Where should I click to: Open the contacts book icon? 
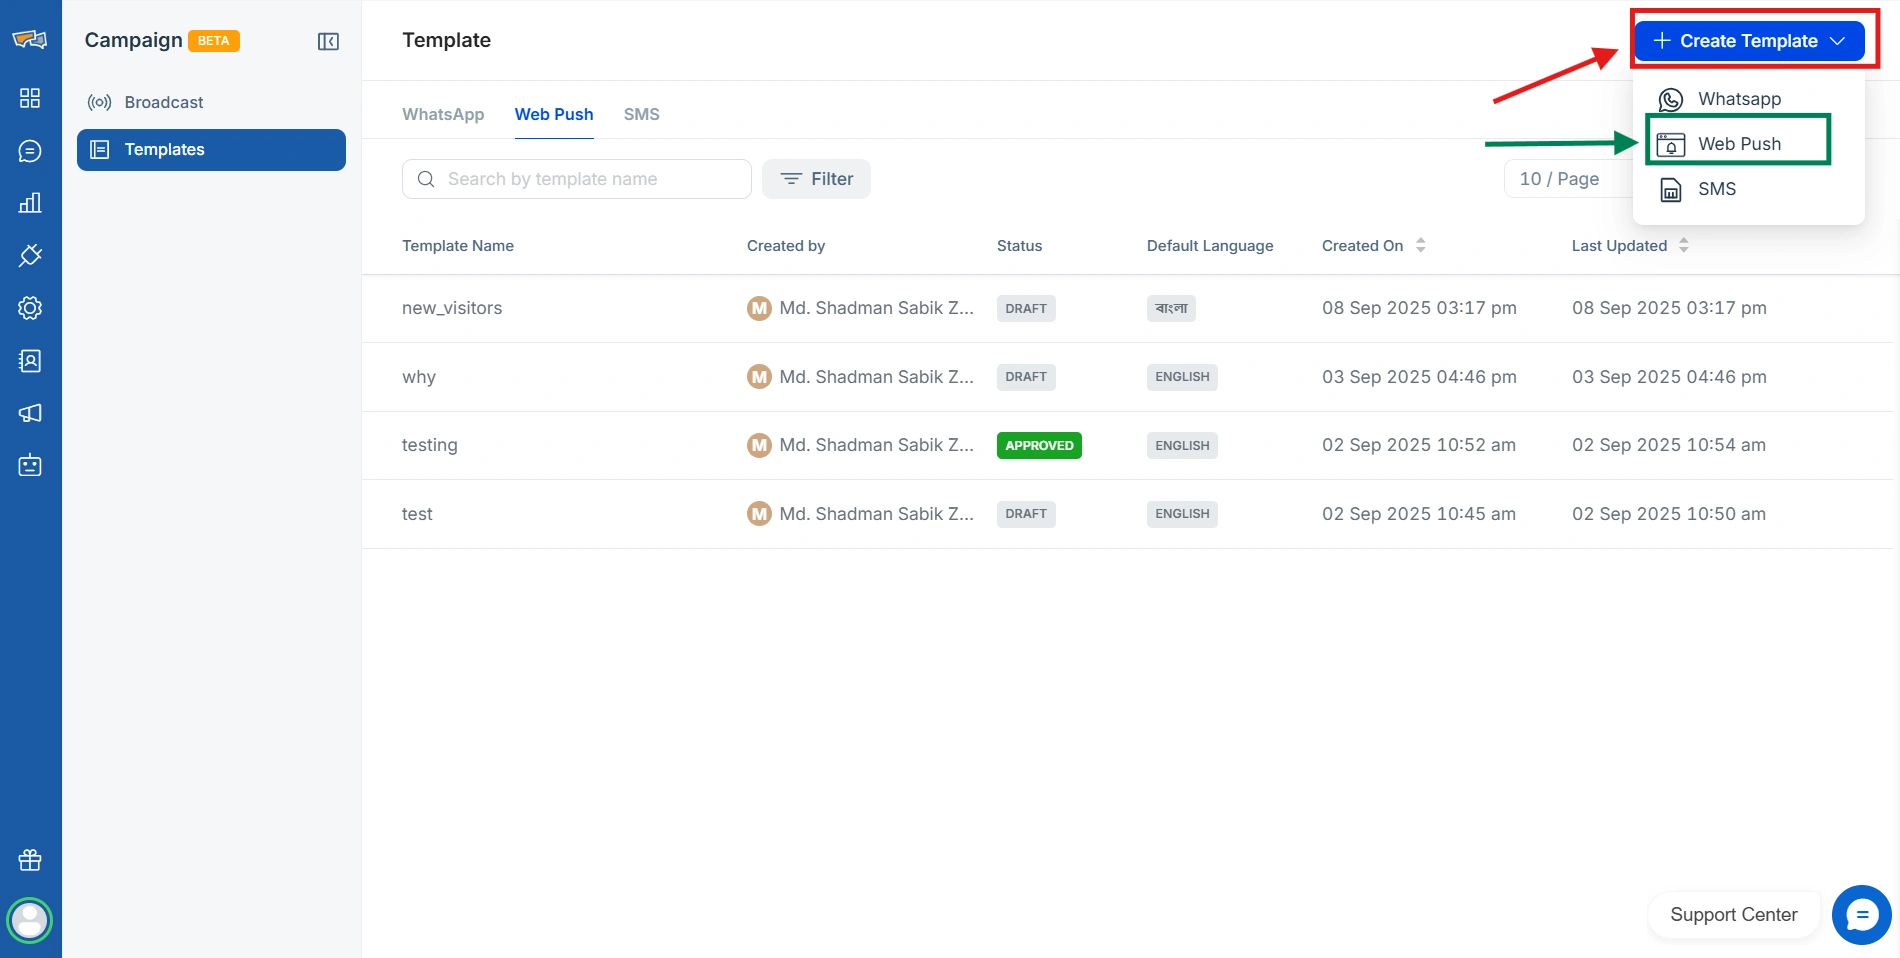coord(30,361)
